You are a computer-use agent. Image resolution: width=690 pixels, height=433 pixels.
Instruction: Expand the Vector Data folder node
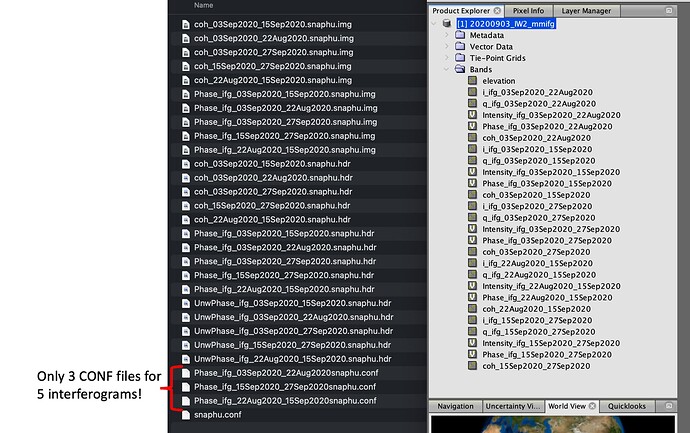point(447,46)
